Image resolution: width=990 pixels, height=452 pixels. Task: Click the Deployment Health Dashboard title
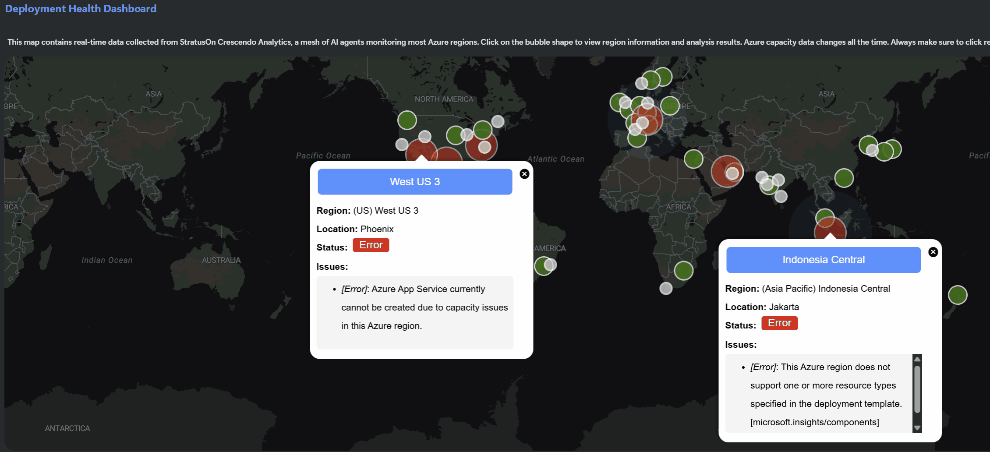(81, 9)
